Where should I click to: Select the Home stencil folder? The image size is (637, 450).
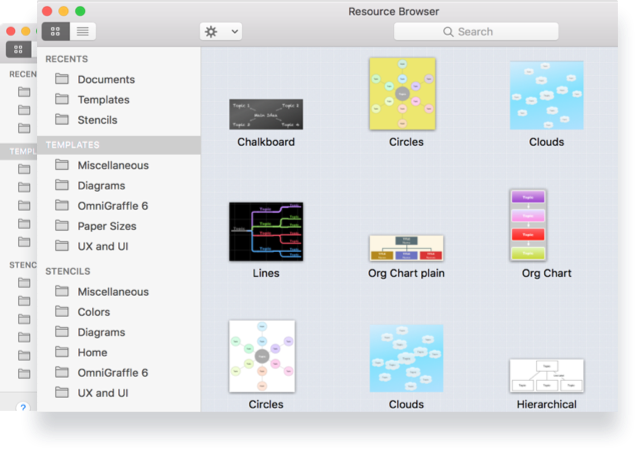coord(119,353)
